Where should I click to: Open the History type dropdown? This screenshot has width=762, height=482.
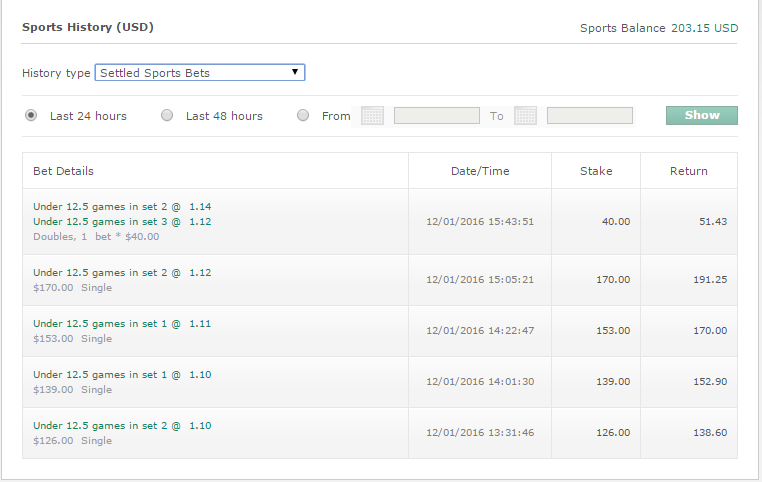coord(200,73)
